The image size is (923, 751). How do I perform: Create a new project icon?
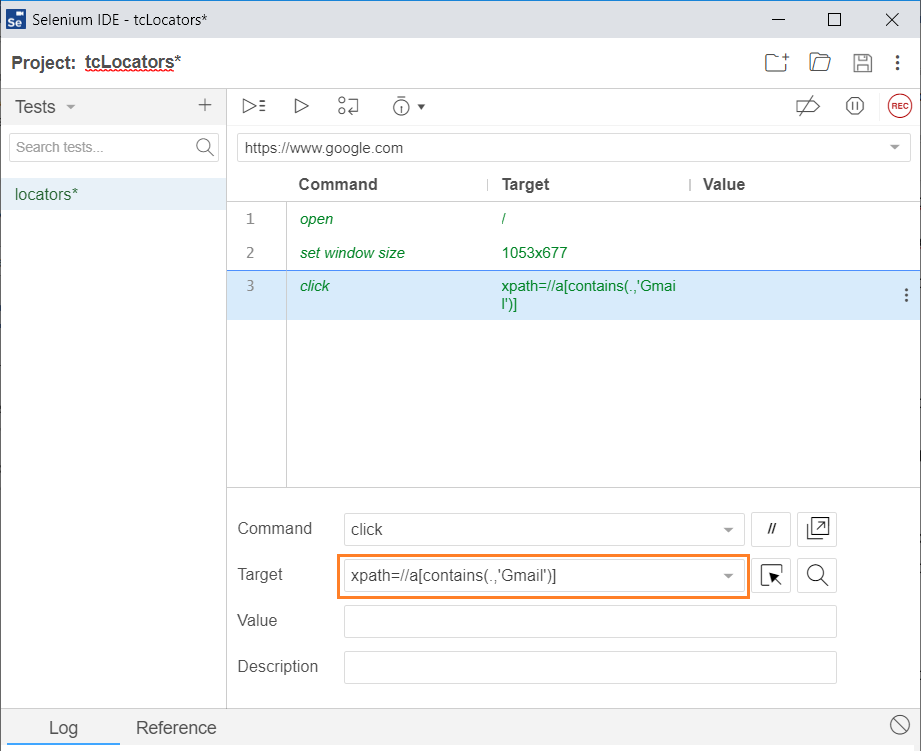click(x=776, y=62)
